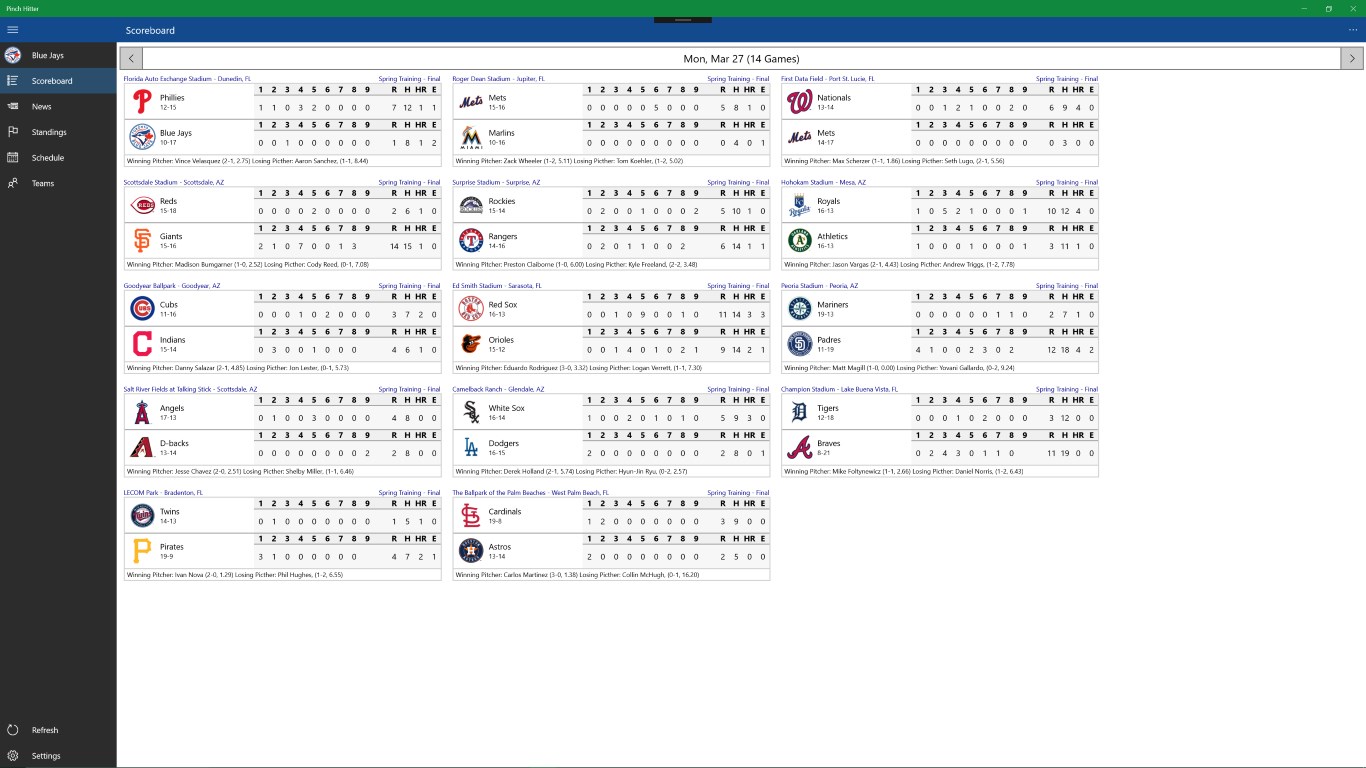The image size is (1366, 768).
Task: Select the Red Sox team name
Action: [503, 305]
